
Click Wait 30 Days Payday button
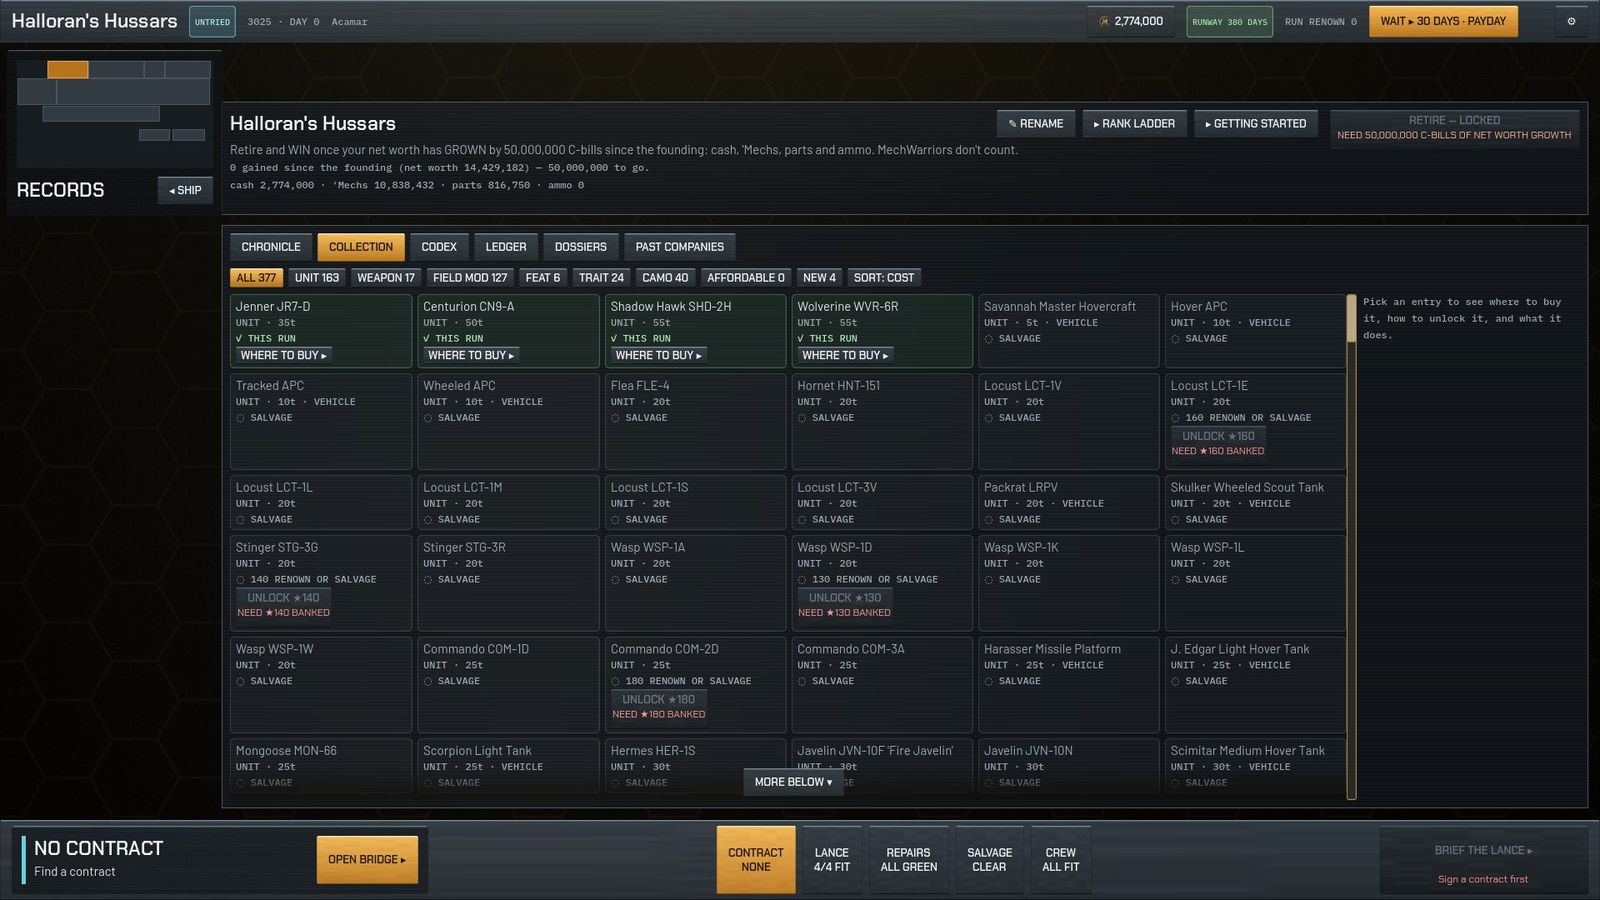click(x=1443, y=21)
